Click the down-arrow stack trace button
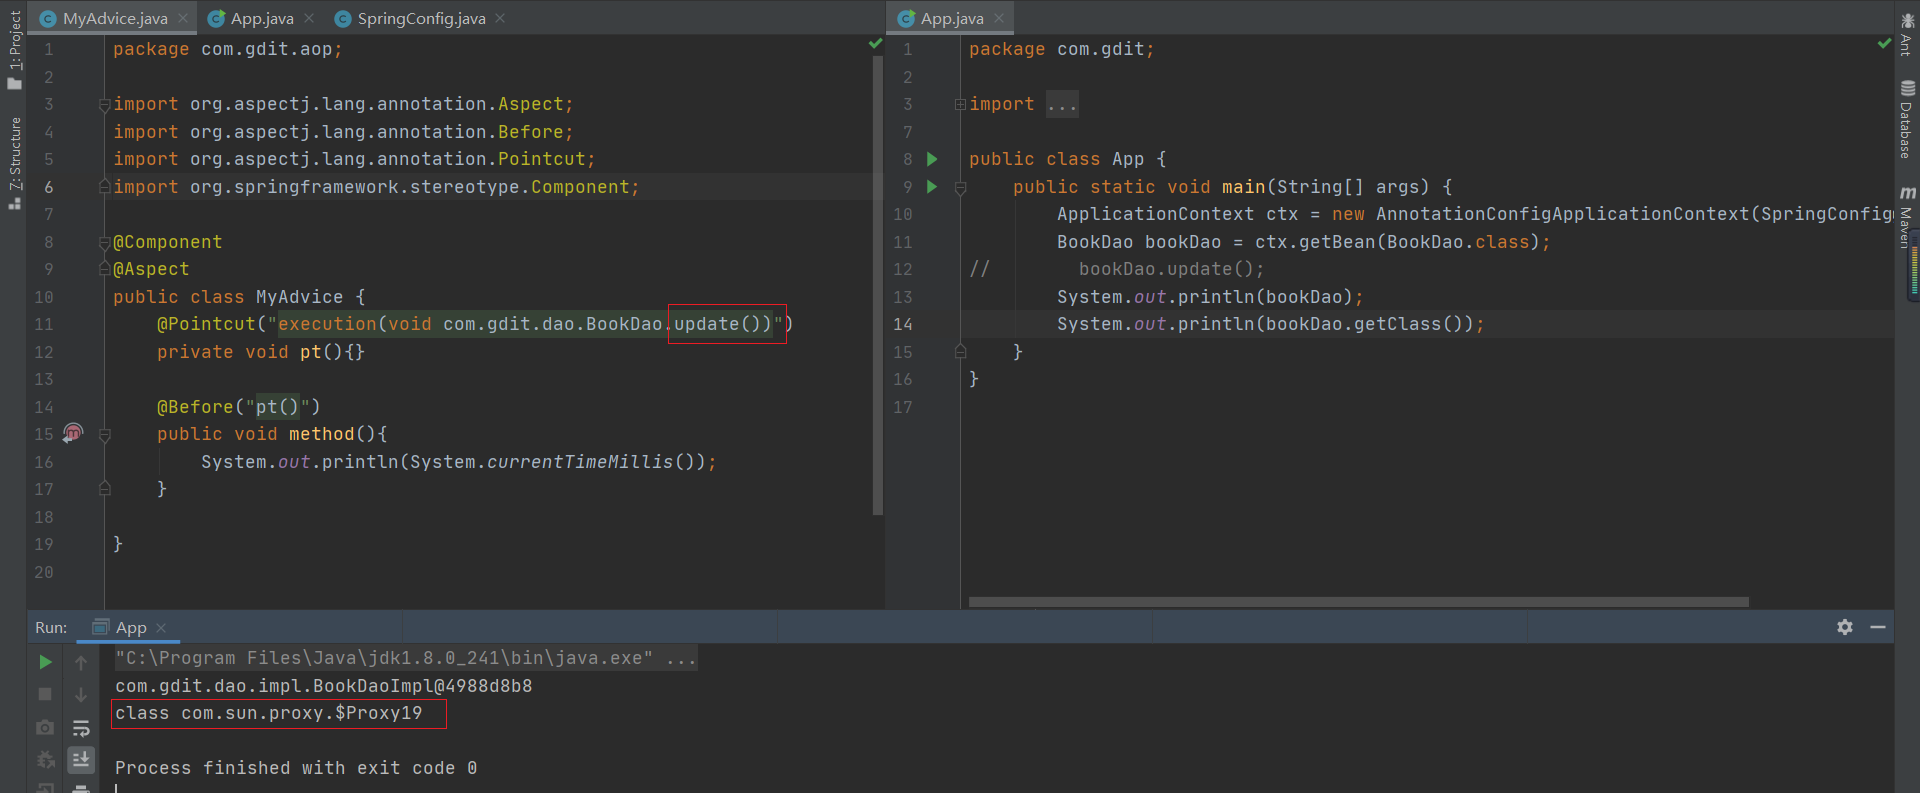This screenshot has width=1920, height=793. click(81, 694)
